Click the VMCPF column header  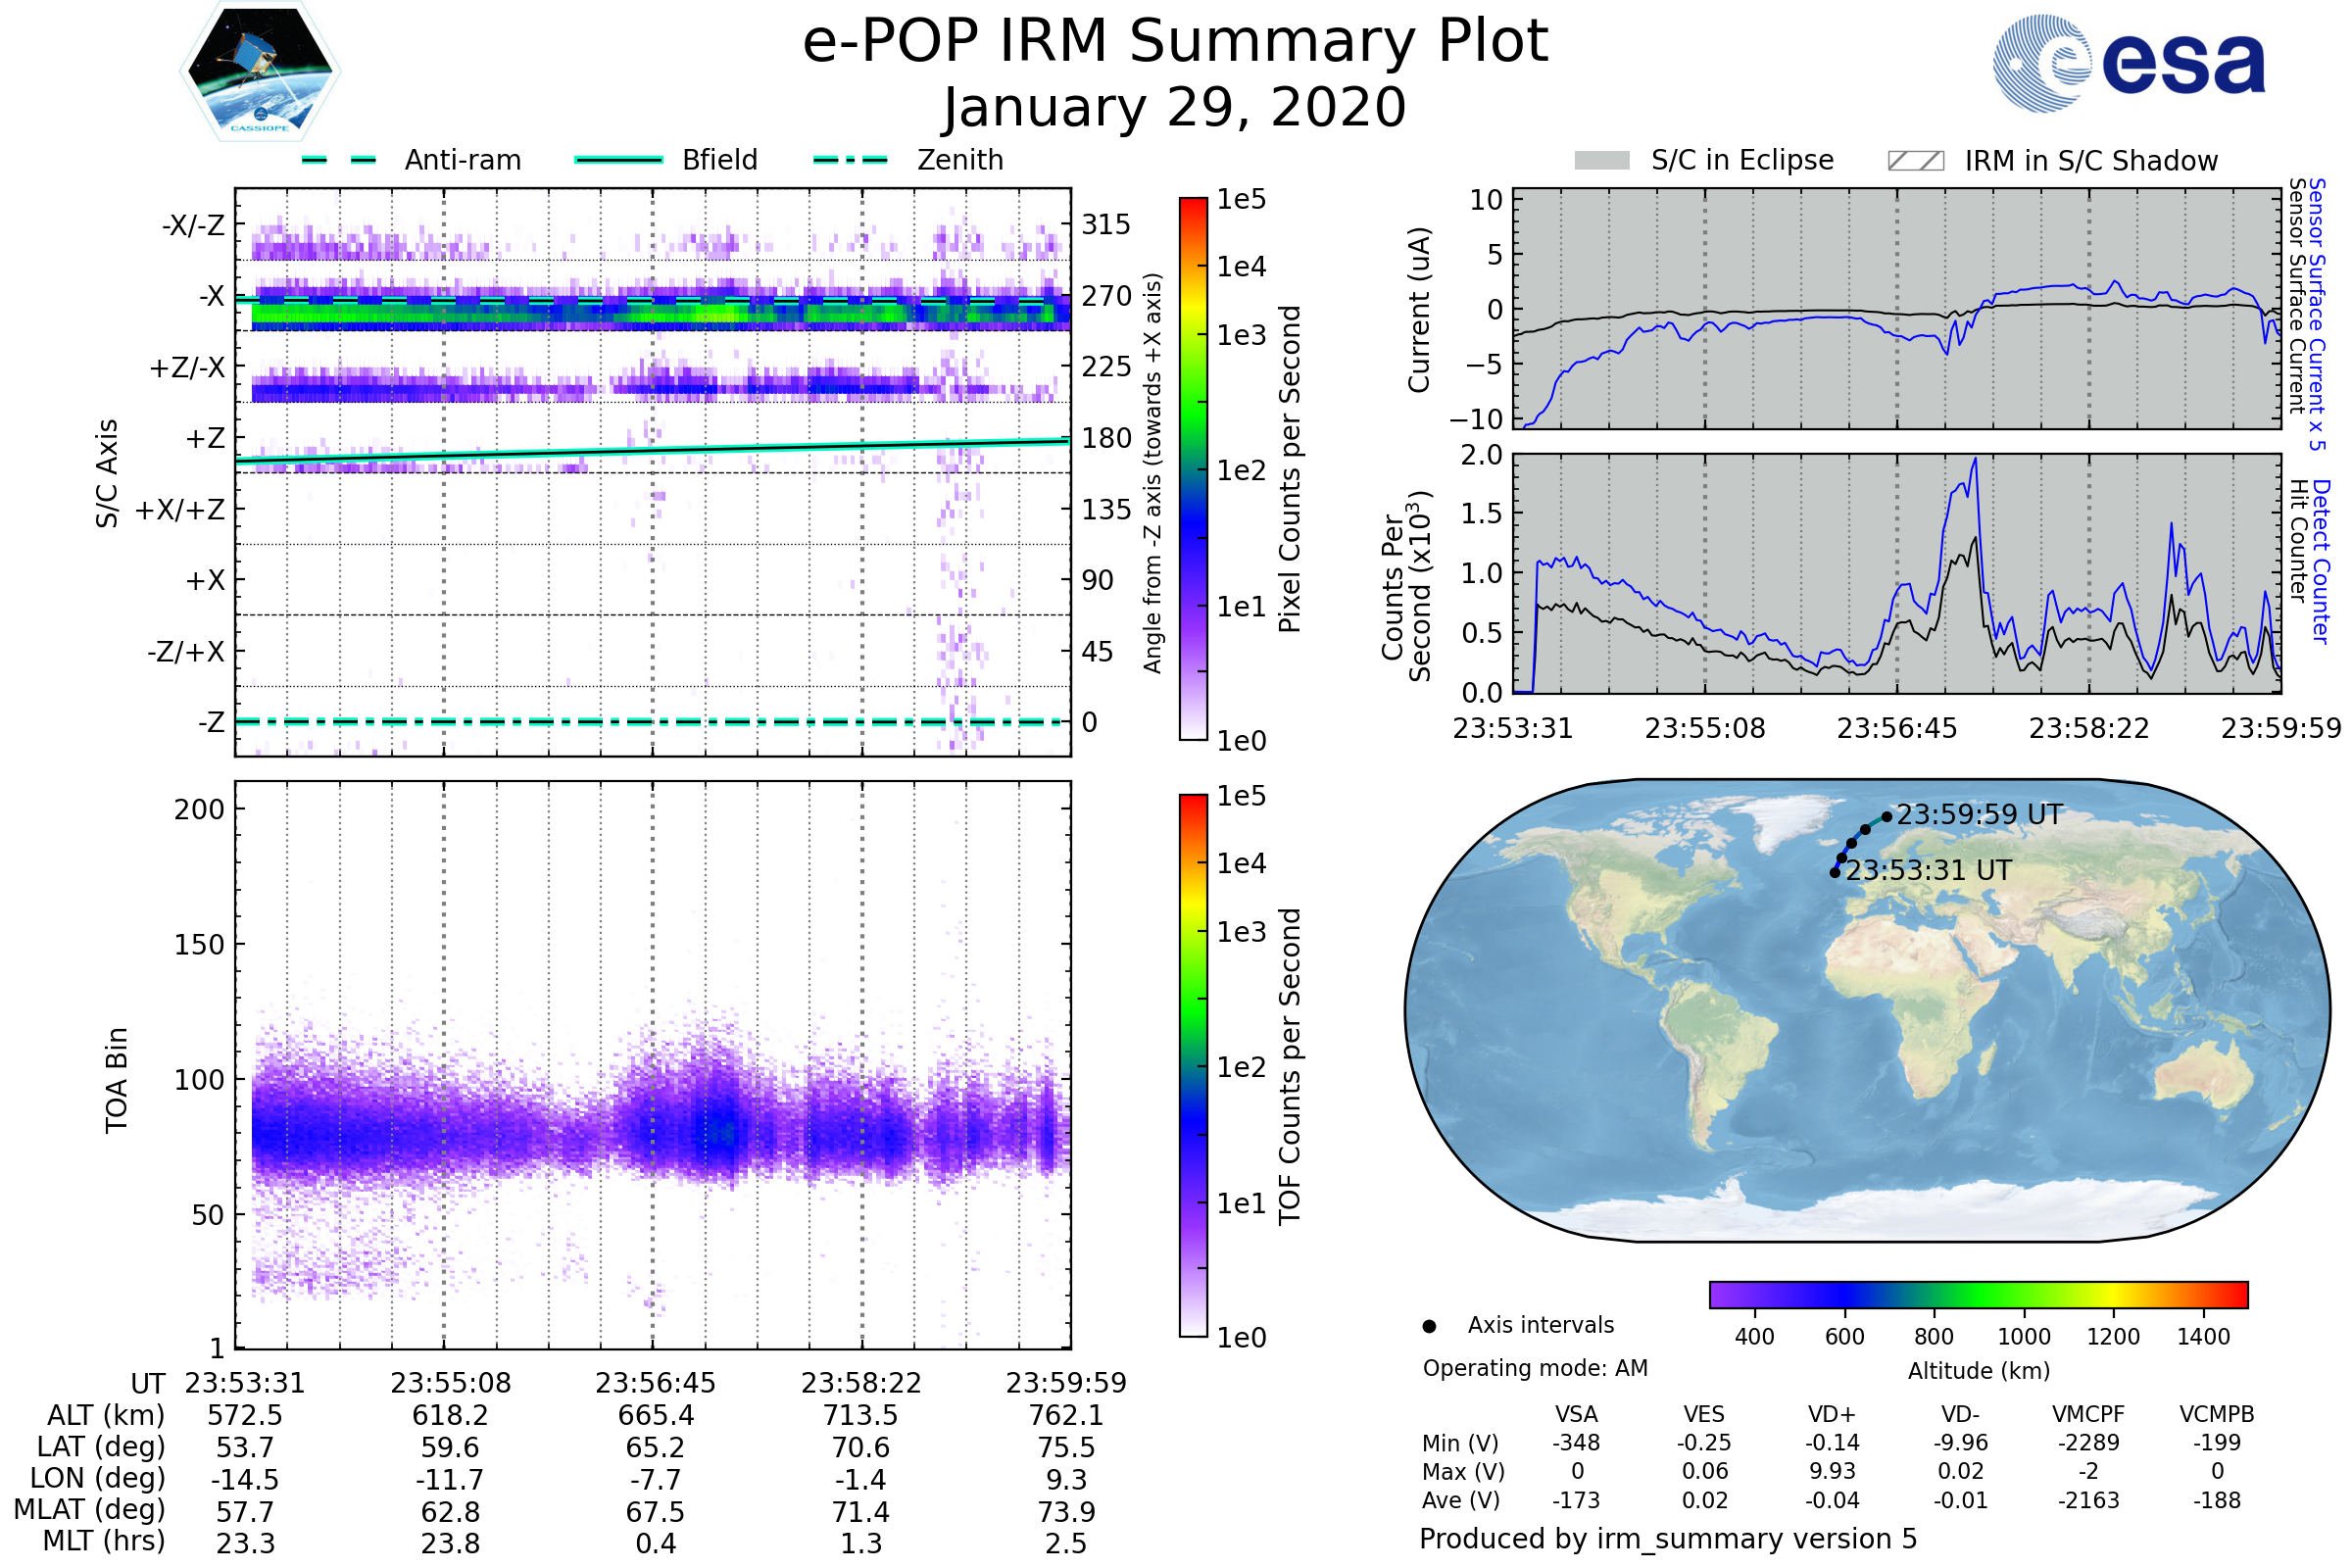point(2088,1414)
